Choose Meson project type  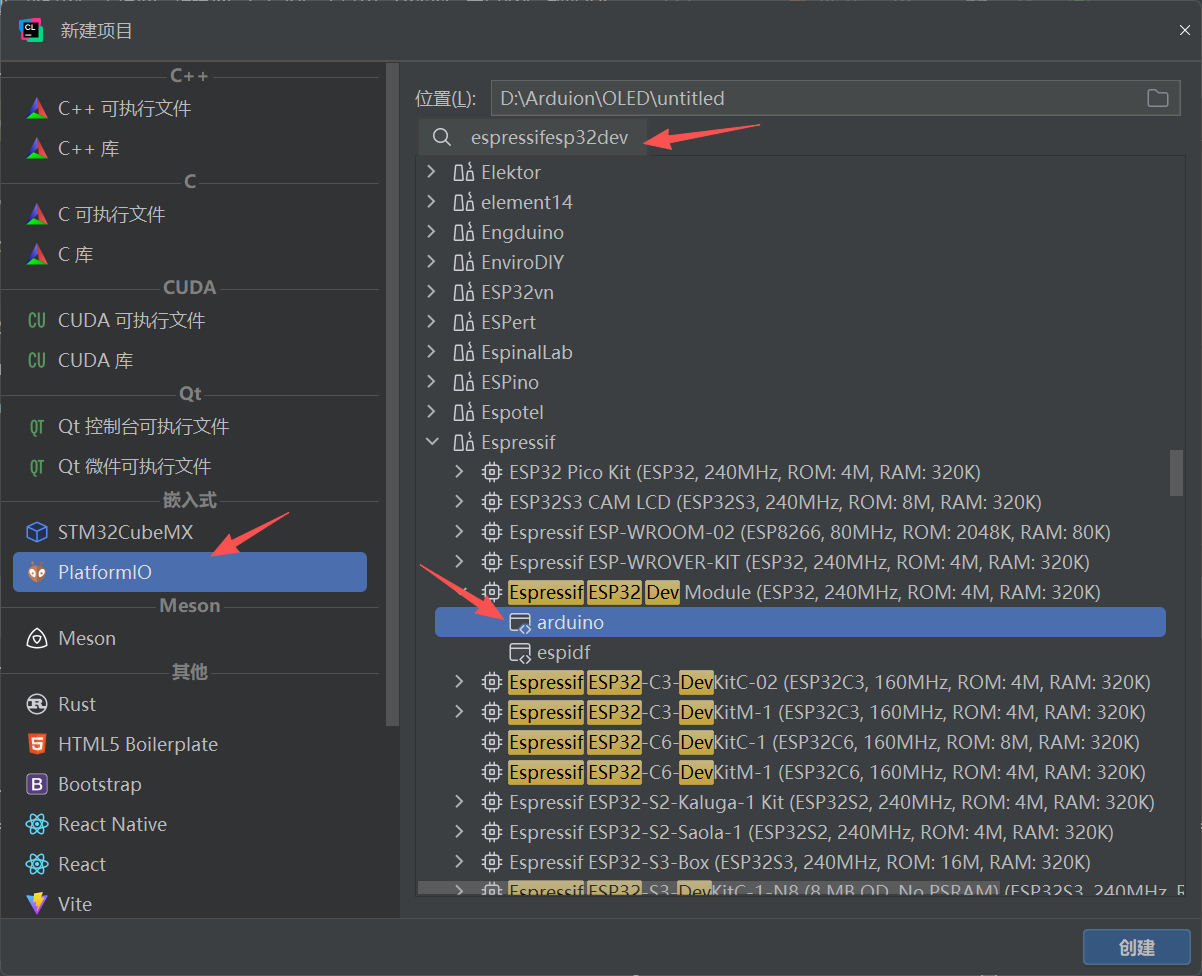(x=190, y=638)
